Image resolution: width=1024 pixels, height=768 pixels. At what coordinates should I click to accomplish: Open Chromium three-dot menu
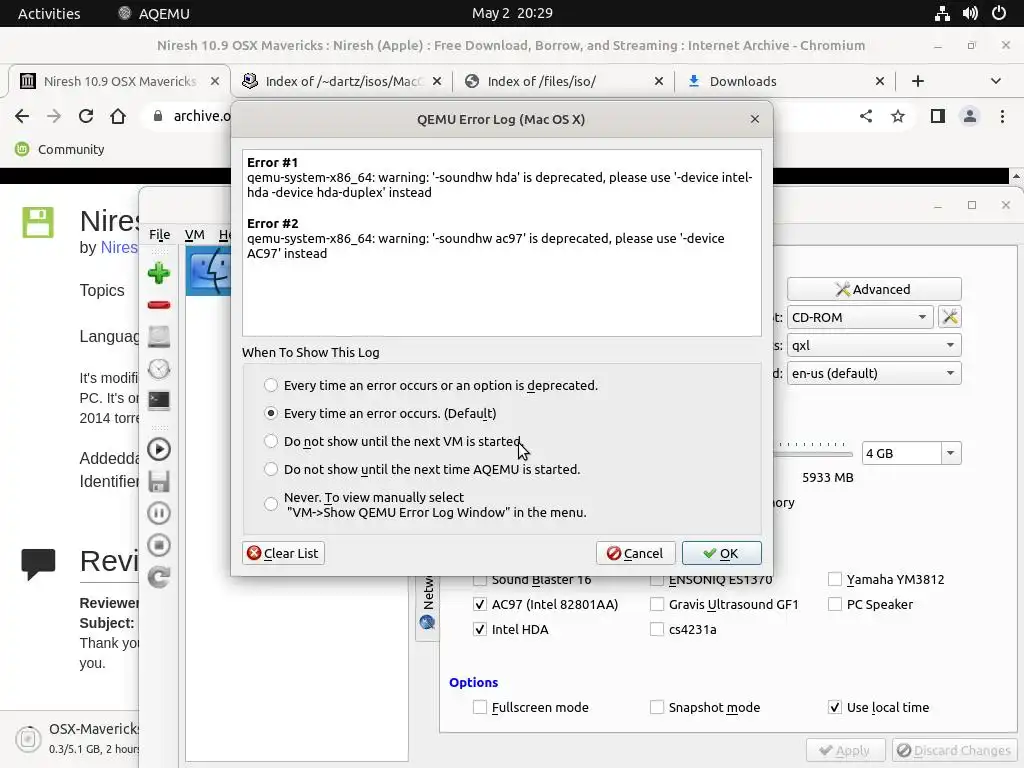point(1002,116)
